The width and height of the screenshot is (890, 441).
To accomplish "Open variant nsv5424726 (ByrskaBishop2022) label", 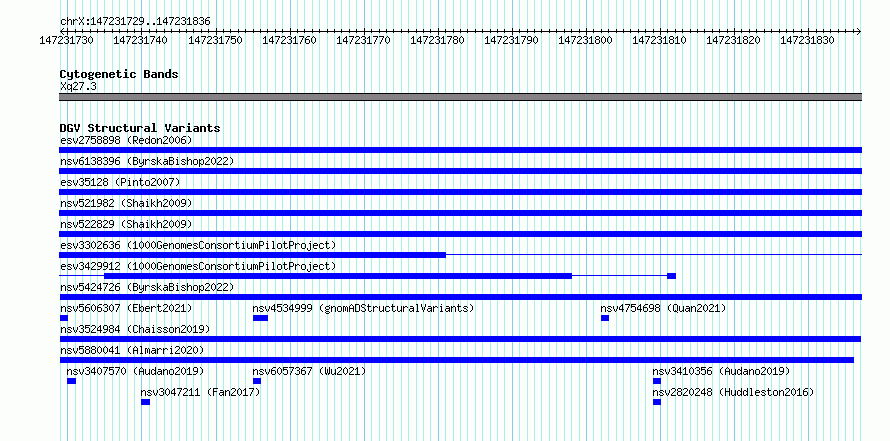I will (x=147, y=287).
